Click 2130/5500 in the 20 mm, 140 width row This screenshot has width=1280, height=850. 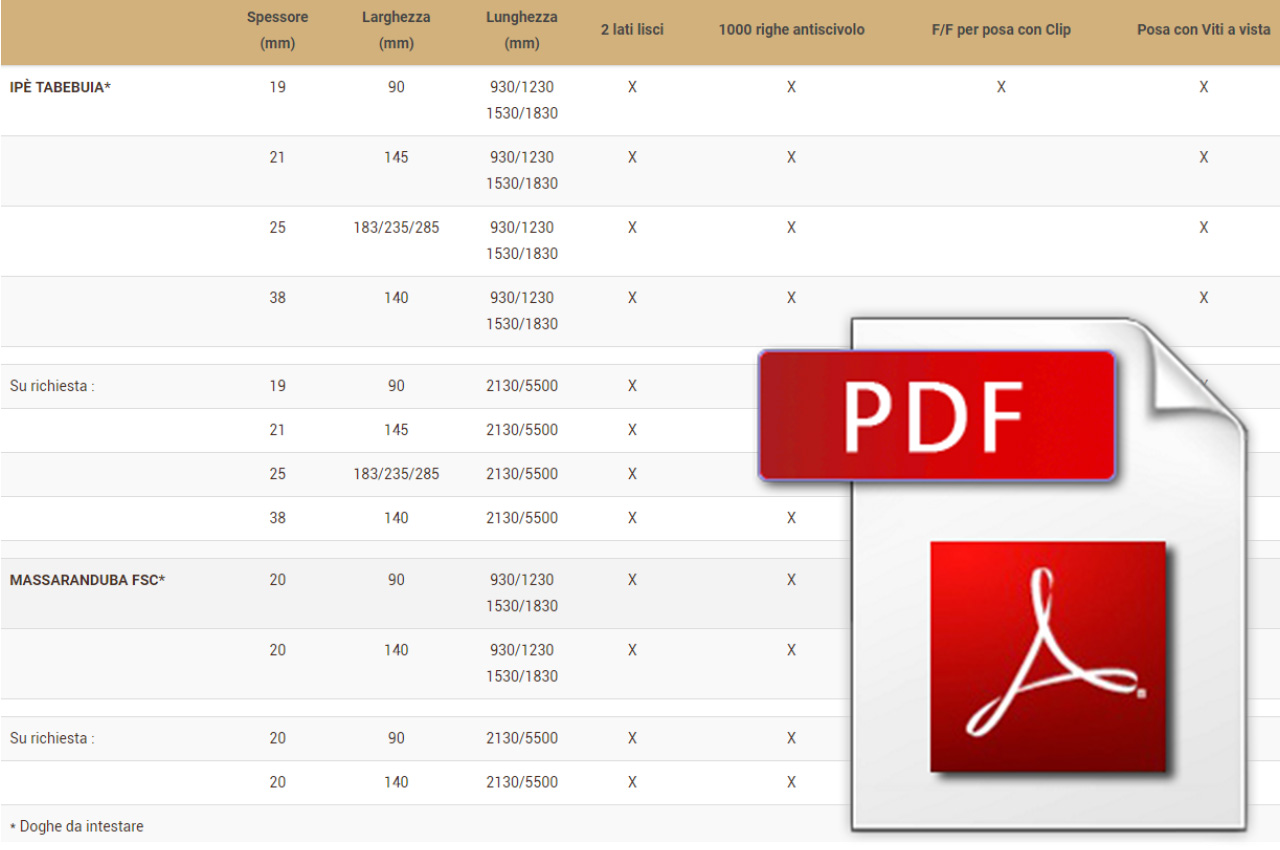(522, 782)
